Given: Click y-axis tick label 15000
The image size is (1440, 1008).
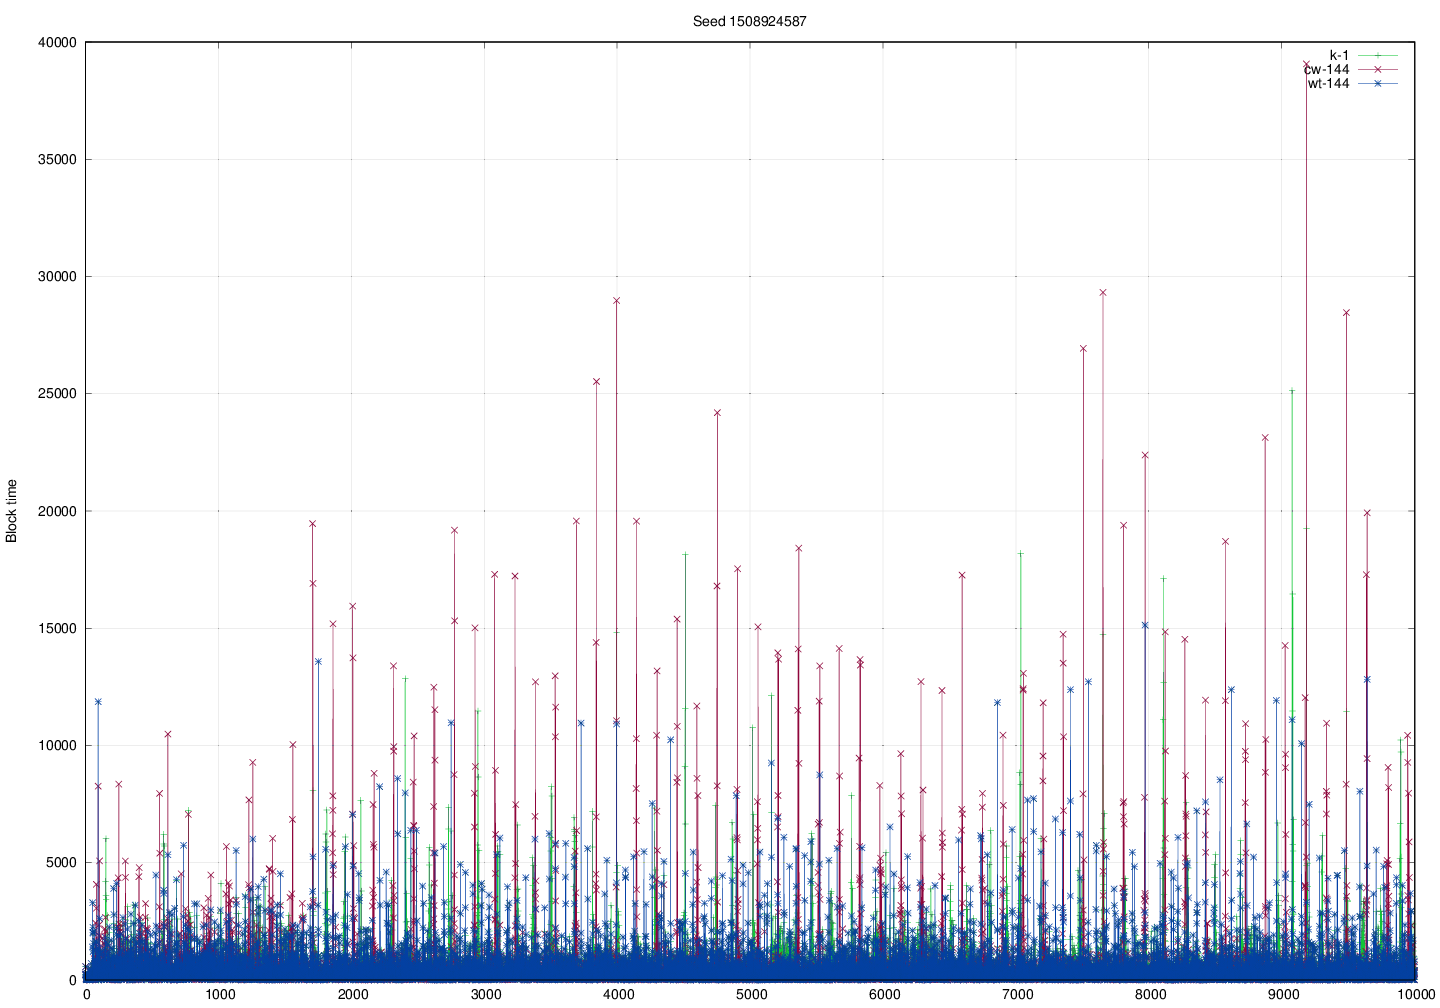Looking at the screenshot, I should (x=56, y=628).
